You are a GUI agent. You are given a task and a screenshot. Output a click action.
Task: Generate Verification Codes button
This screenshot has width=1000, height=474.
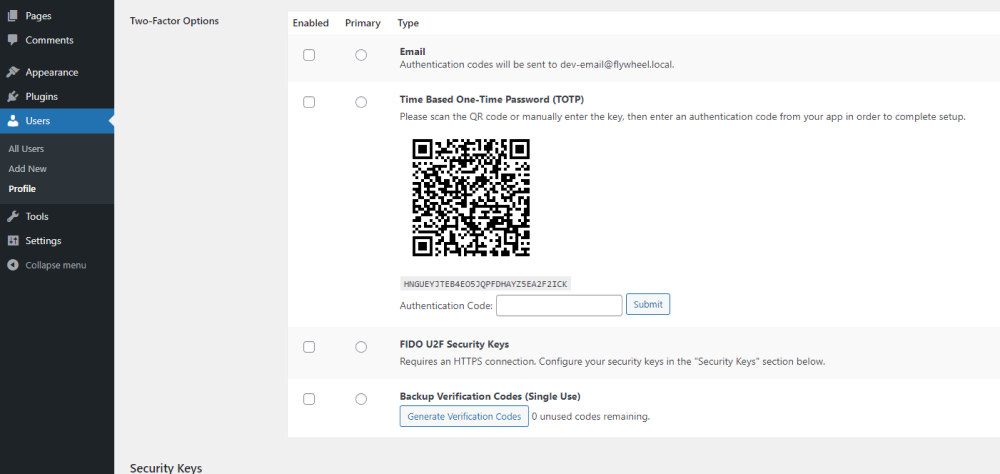tap(464, 416)
